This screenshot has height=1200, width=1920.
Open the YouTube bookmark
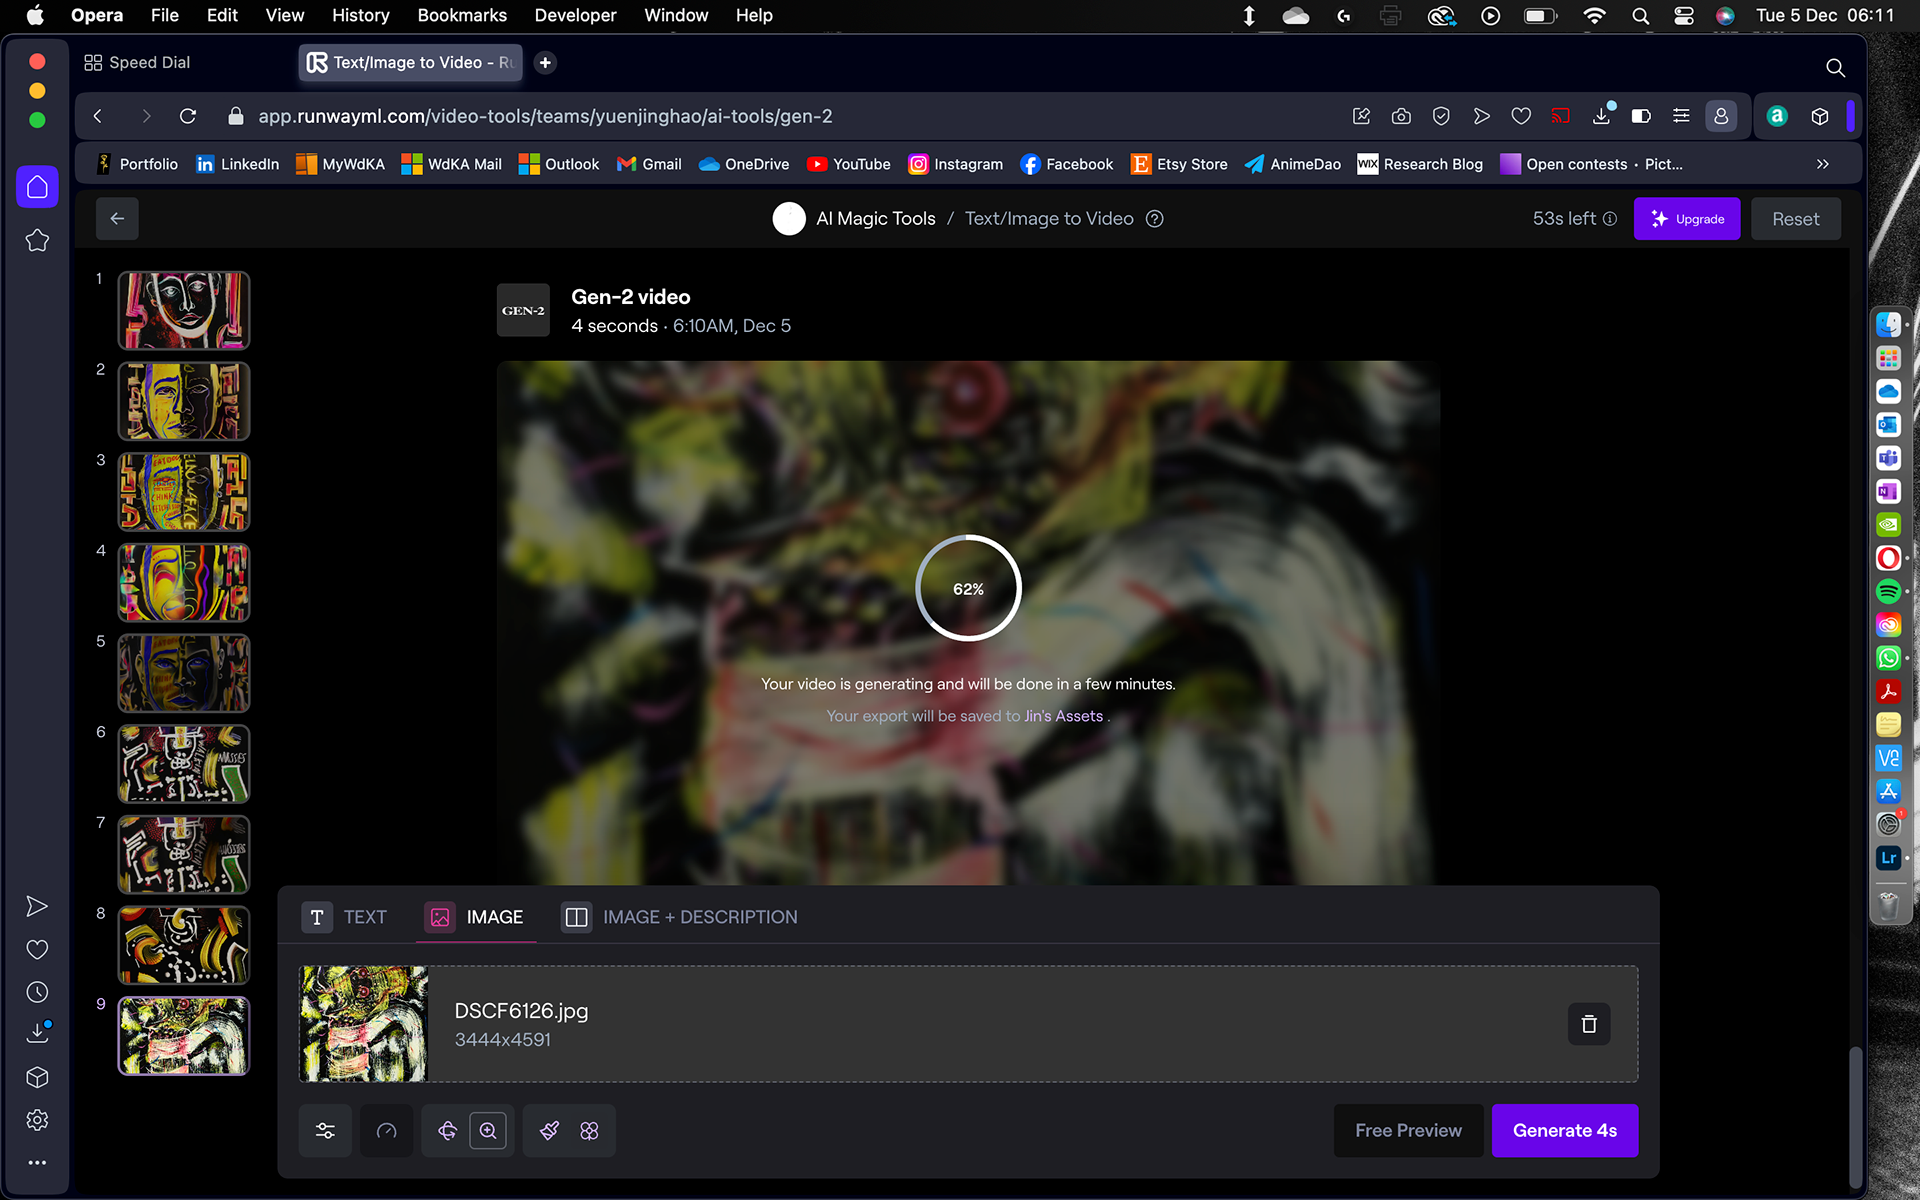[x=849, y=164]
